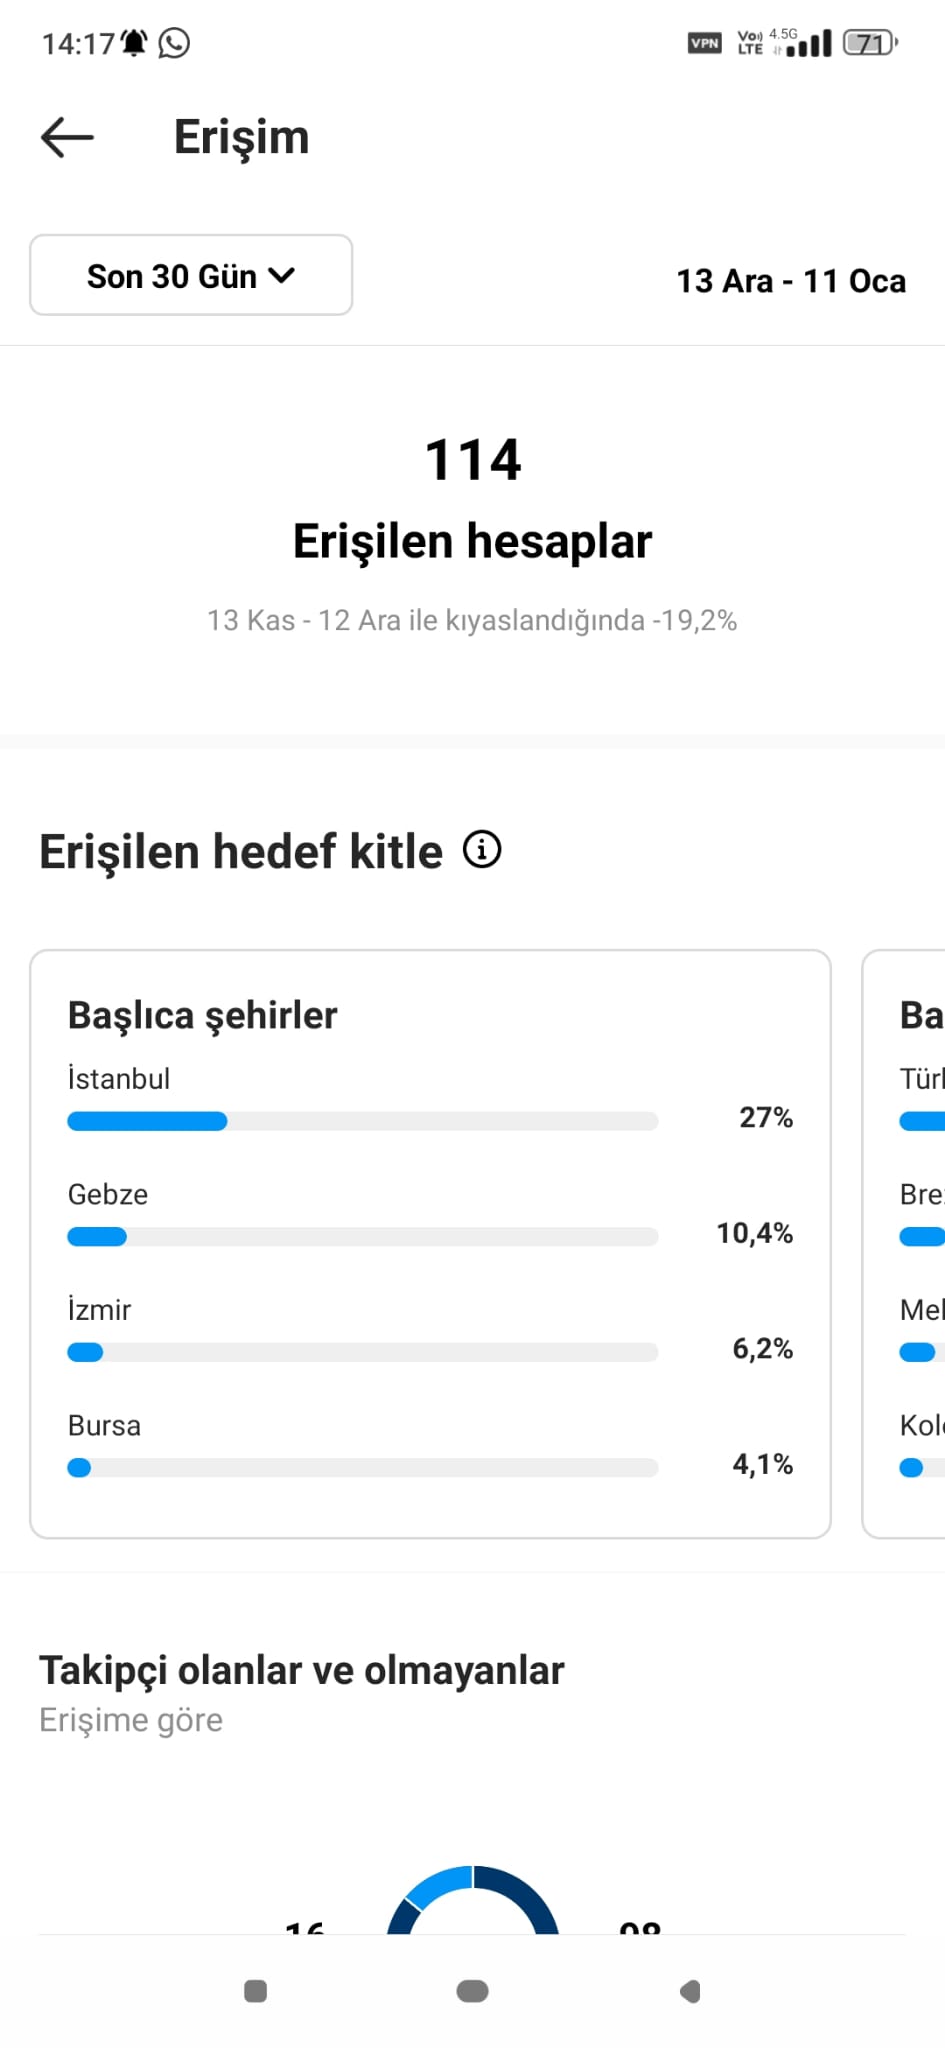Tap the follower donut chart

pyautogui.click(x=473, y=1899)
